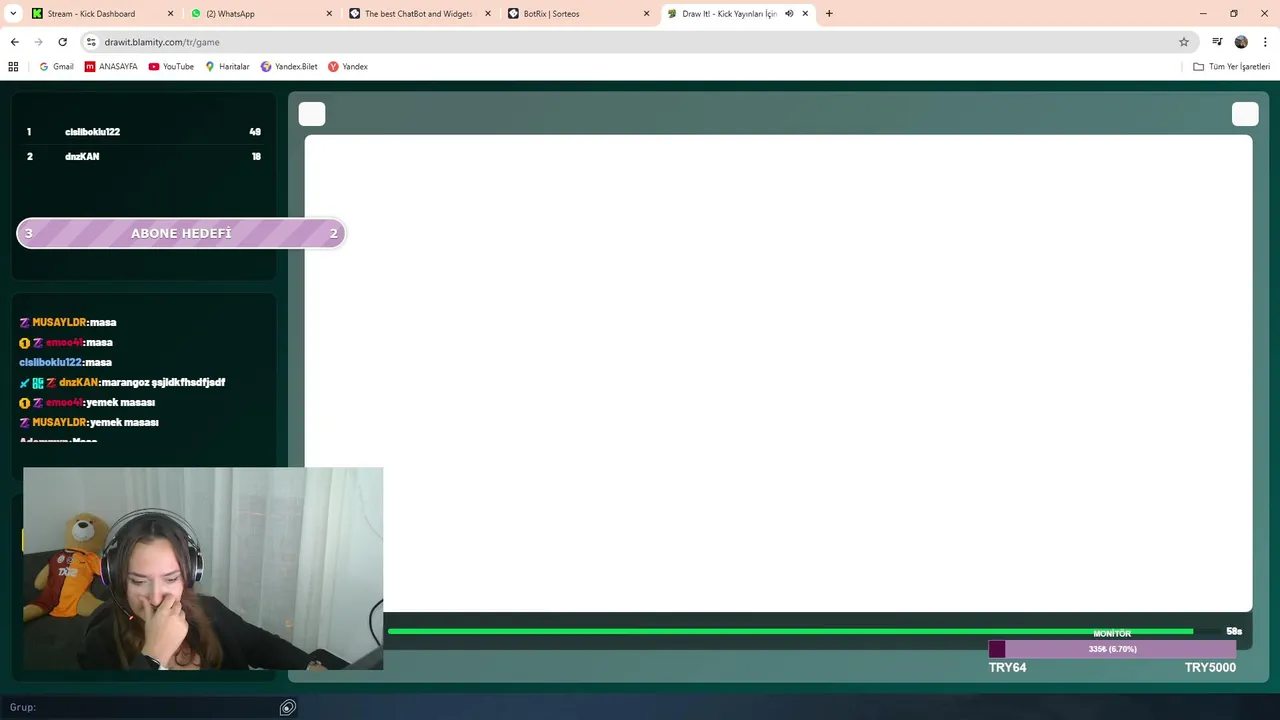Open the Gmail bookmark
The image size is (1280, 720).
pos(56,67)
